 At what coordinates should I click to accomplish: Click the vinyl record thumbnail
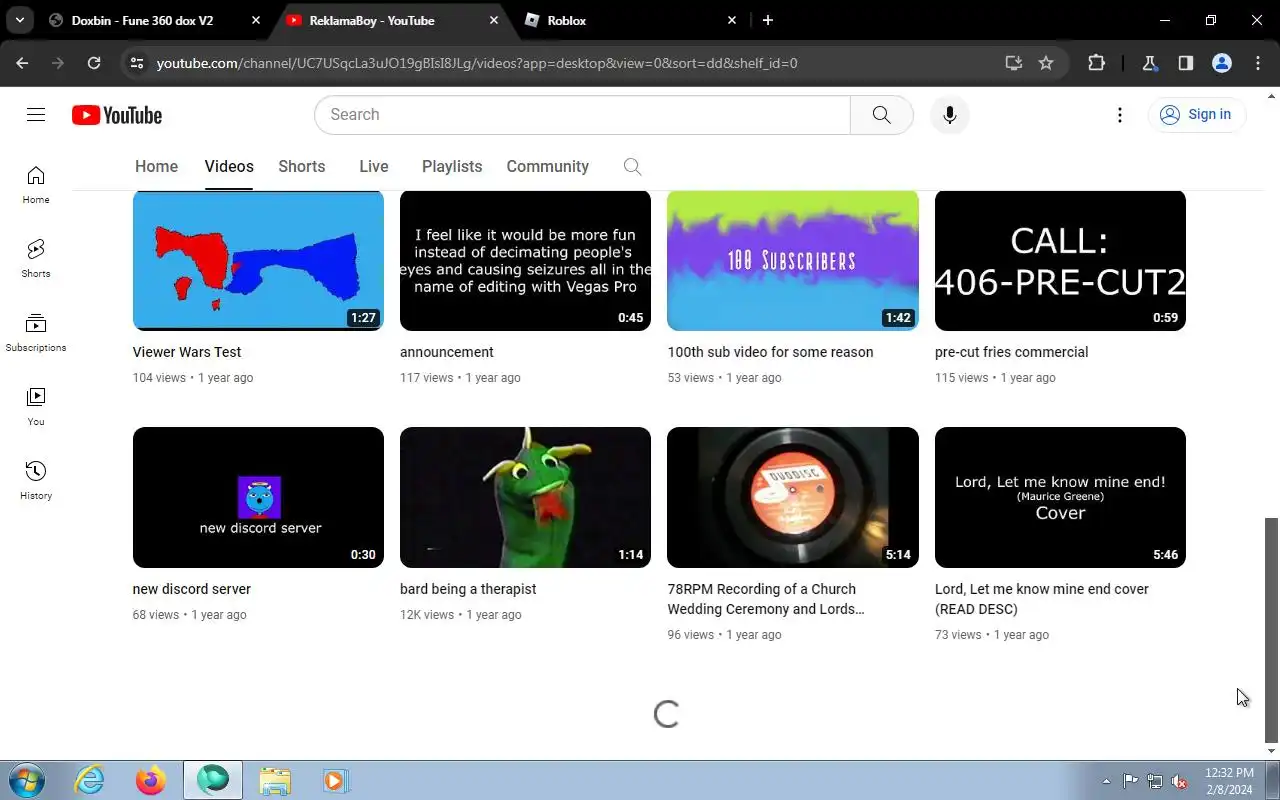coord(793,497)
